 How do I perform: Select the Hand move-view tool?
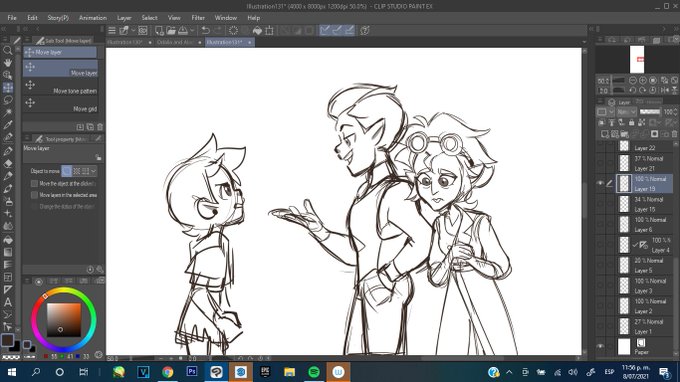(x=7, y=63)
